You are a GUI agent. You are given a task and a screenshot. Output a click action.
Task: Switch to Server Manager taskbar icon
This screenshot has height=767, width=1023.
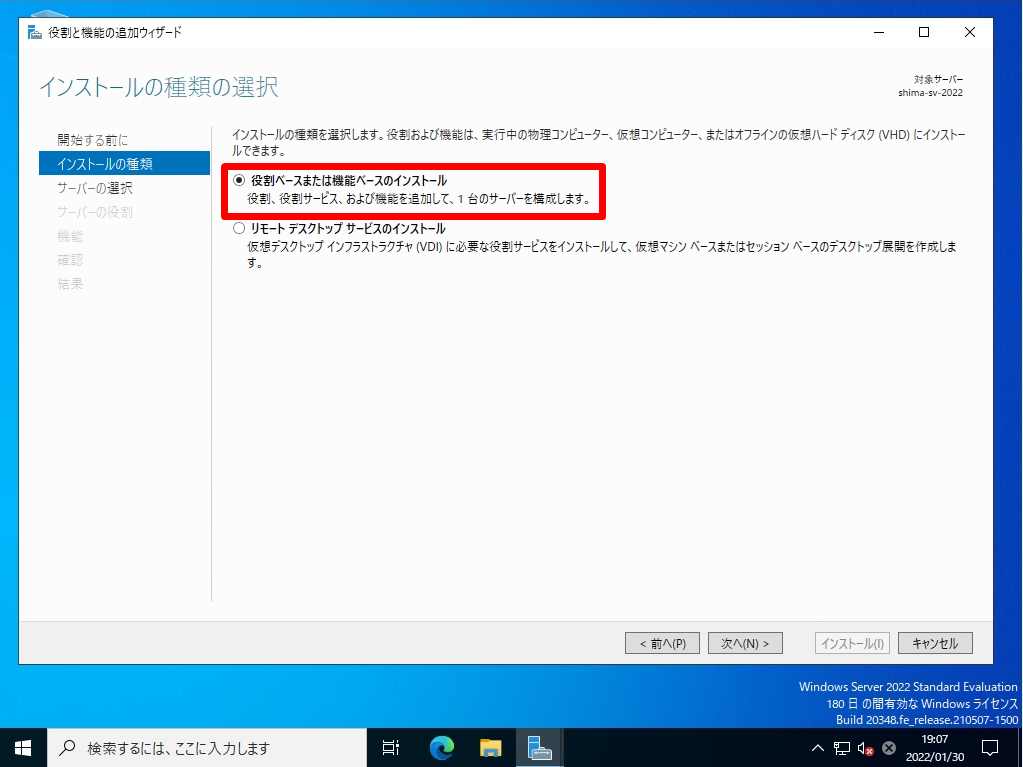pyautogui.click(x=540, y=747)
